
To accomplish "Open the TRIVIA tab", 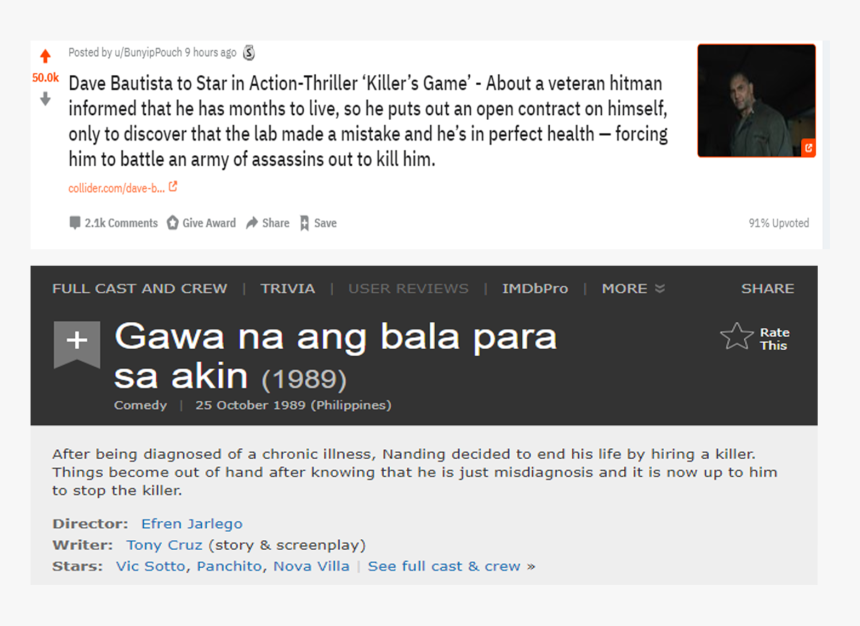I will (x=287, y=289).
